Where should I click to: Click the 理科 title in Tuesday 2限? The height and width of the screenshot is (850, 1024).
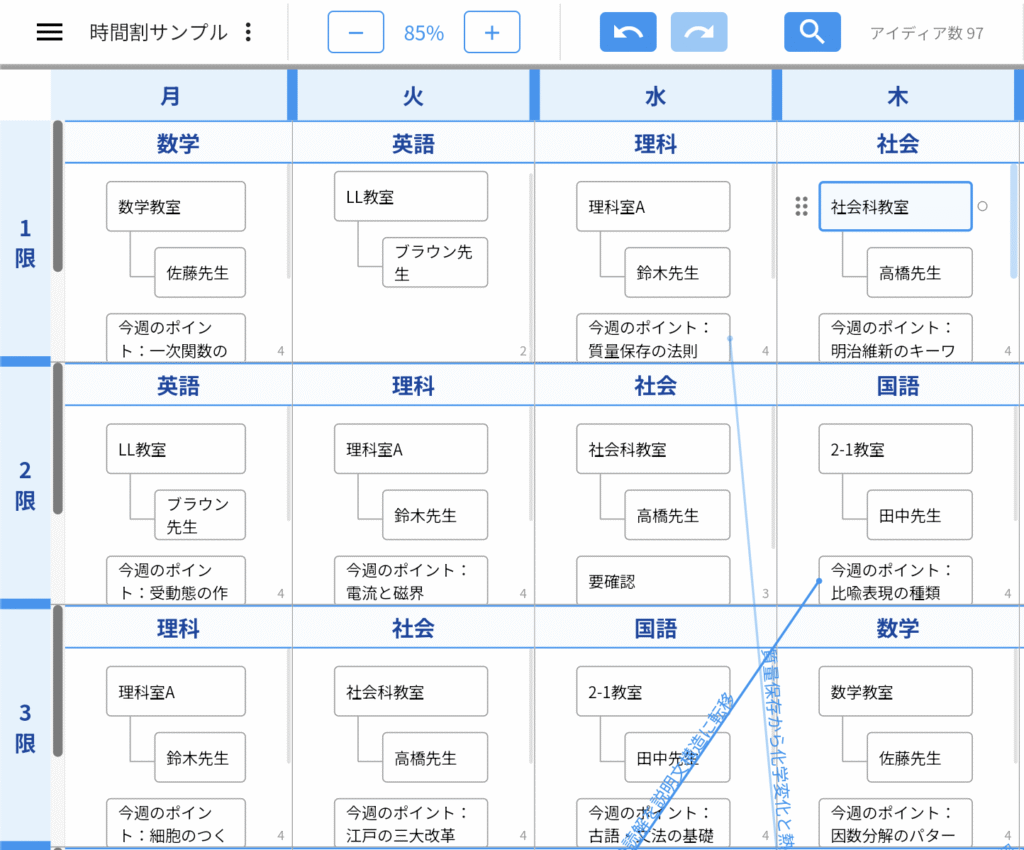click(x=413, y=386)
